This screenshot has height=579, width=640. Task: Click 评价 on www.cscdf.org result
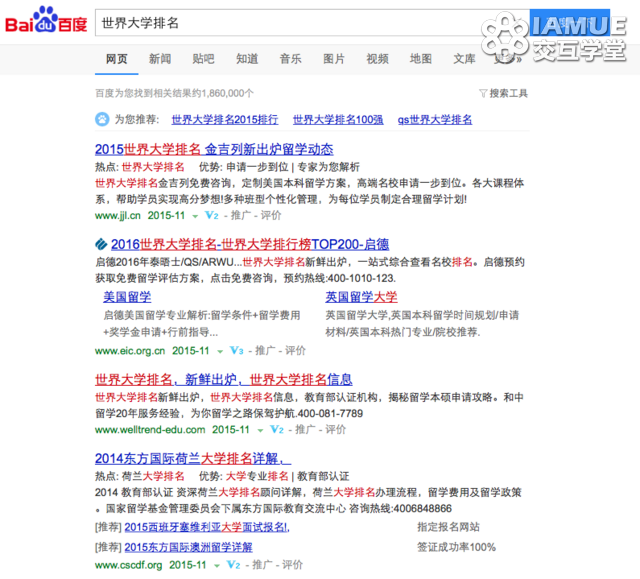tap(292, 565)
